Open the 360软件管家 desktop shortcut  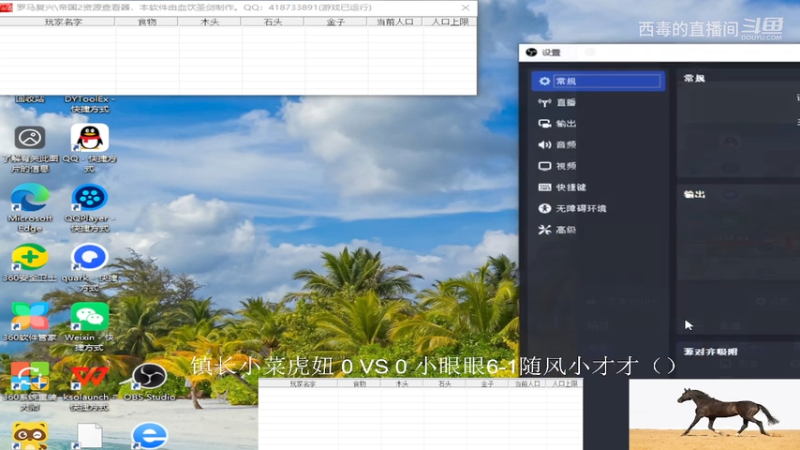(30, 321)
